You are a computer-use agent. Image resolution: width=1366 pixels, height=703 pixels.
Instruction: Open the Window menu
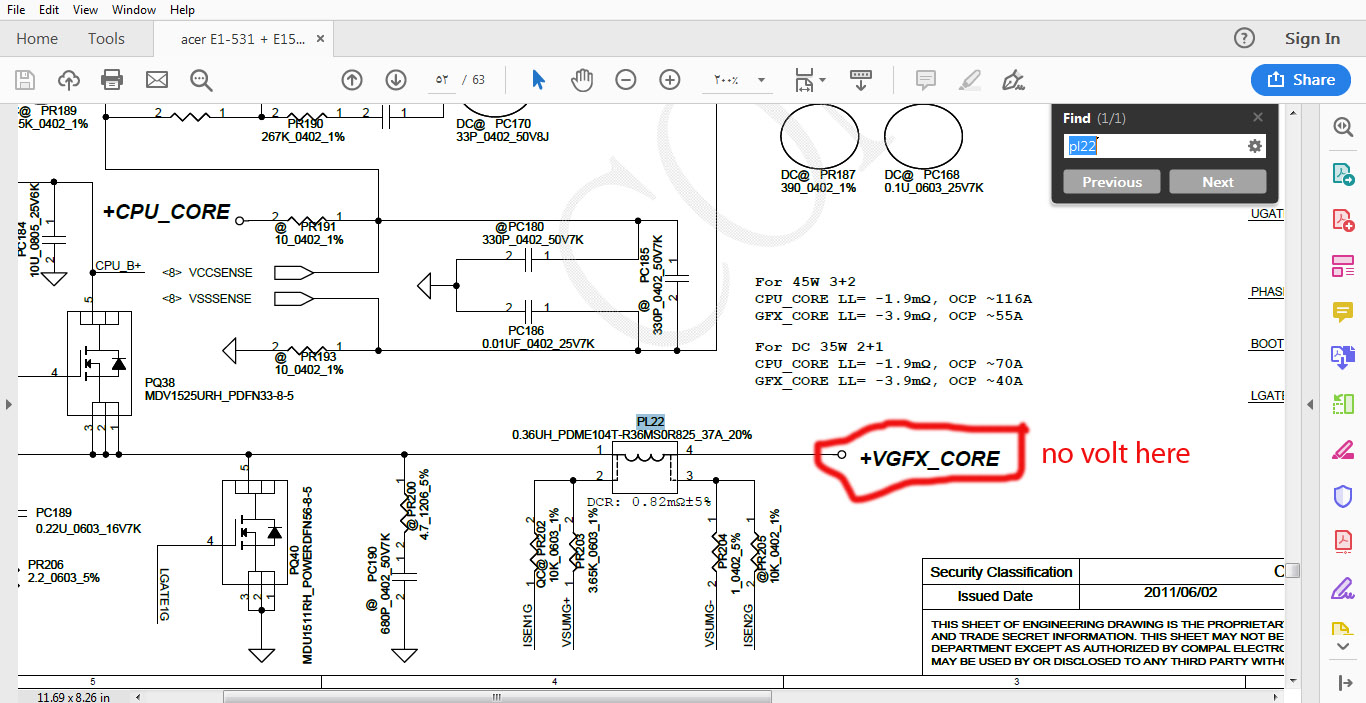(133, 9)
